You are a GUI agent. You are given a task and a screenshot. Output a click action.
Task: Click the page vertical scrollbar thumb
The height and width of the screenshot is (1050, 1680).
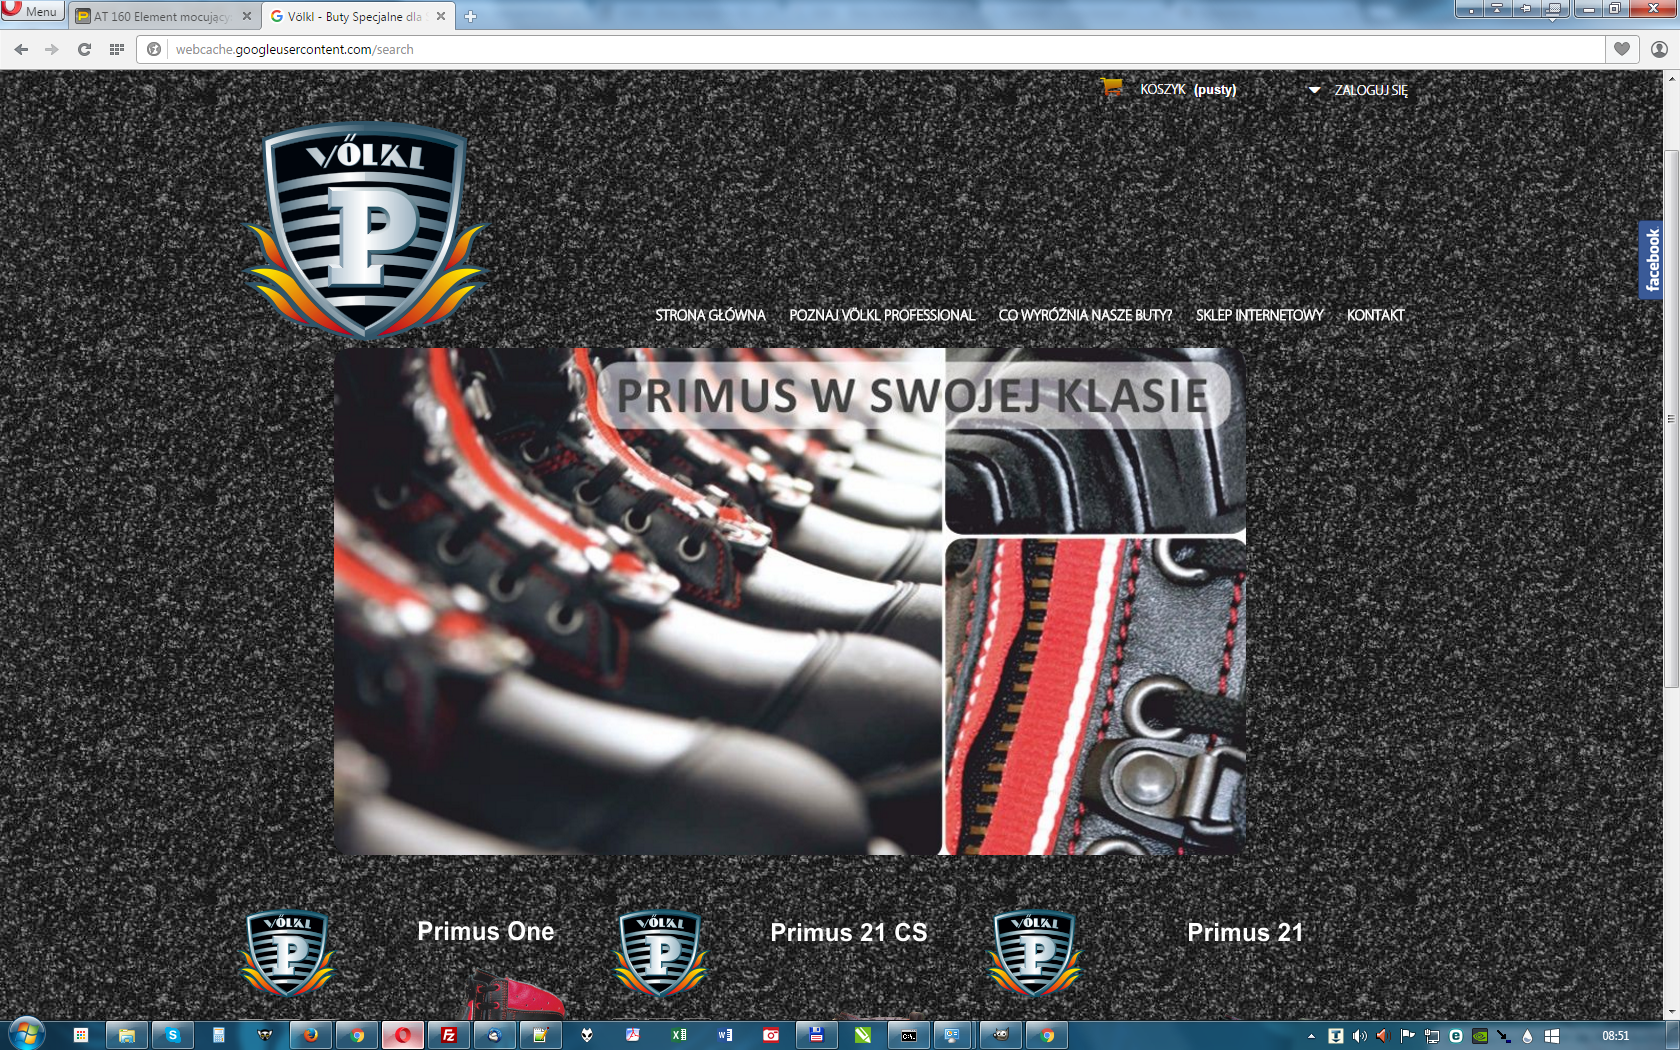[1671, 418]
